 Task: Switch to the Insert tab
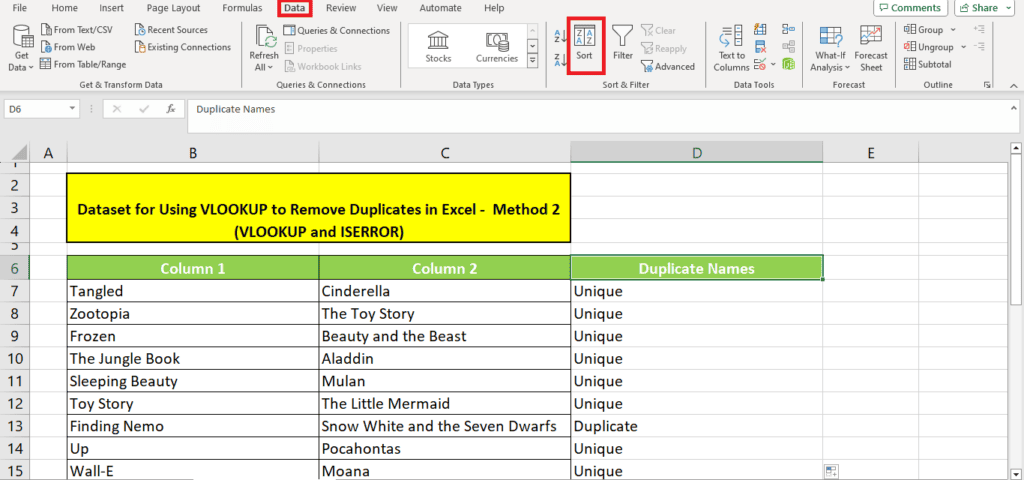click(x=112, y=8)
